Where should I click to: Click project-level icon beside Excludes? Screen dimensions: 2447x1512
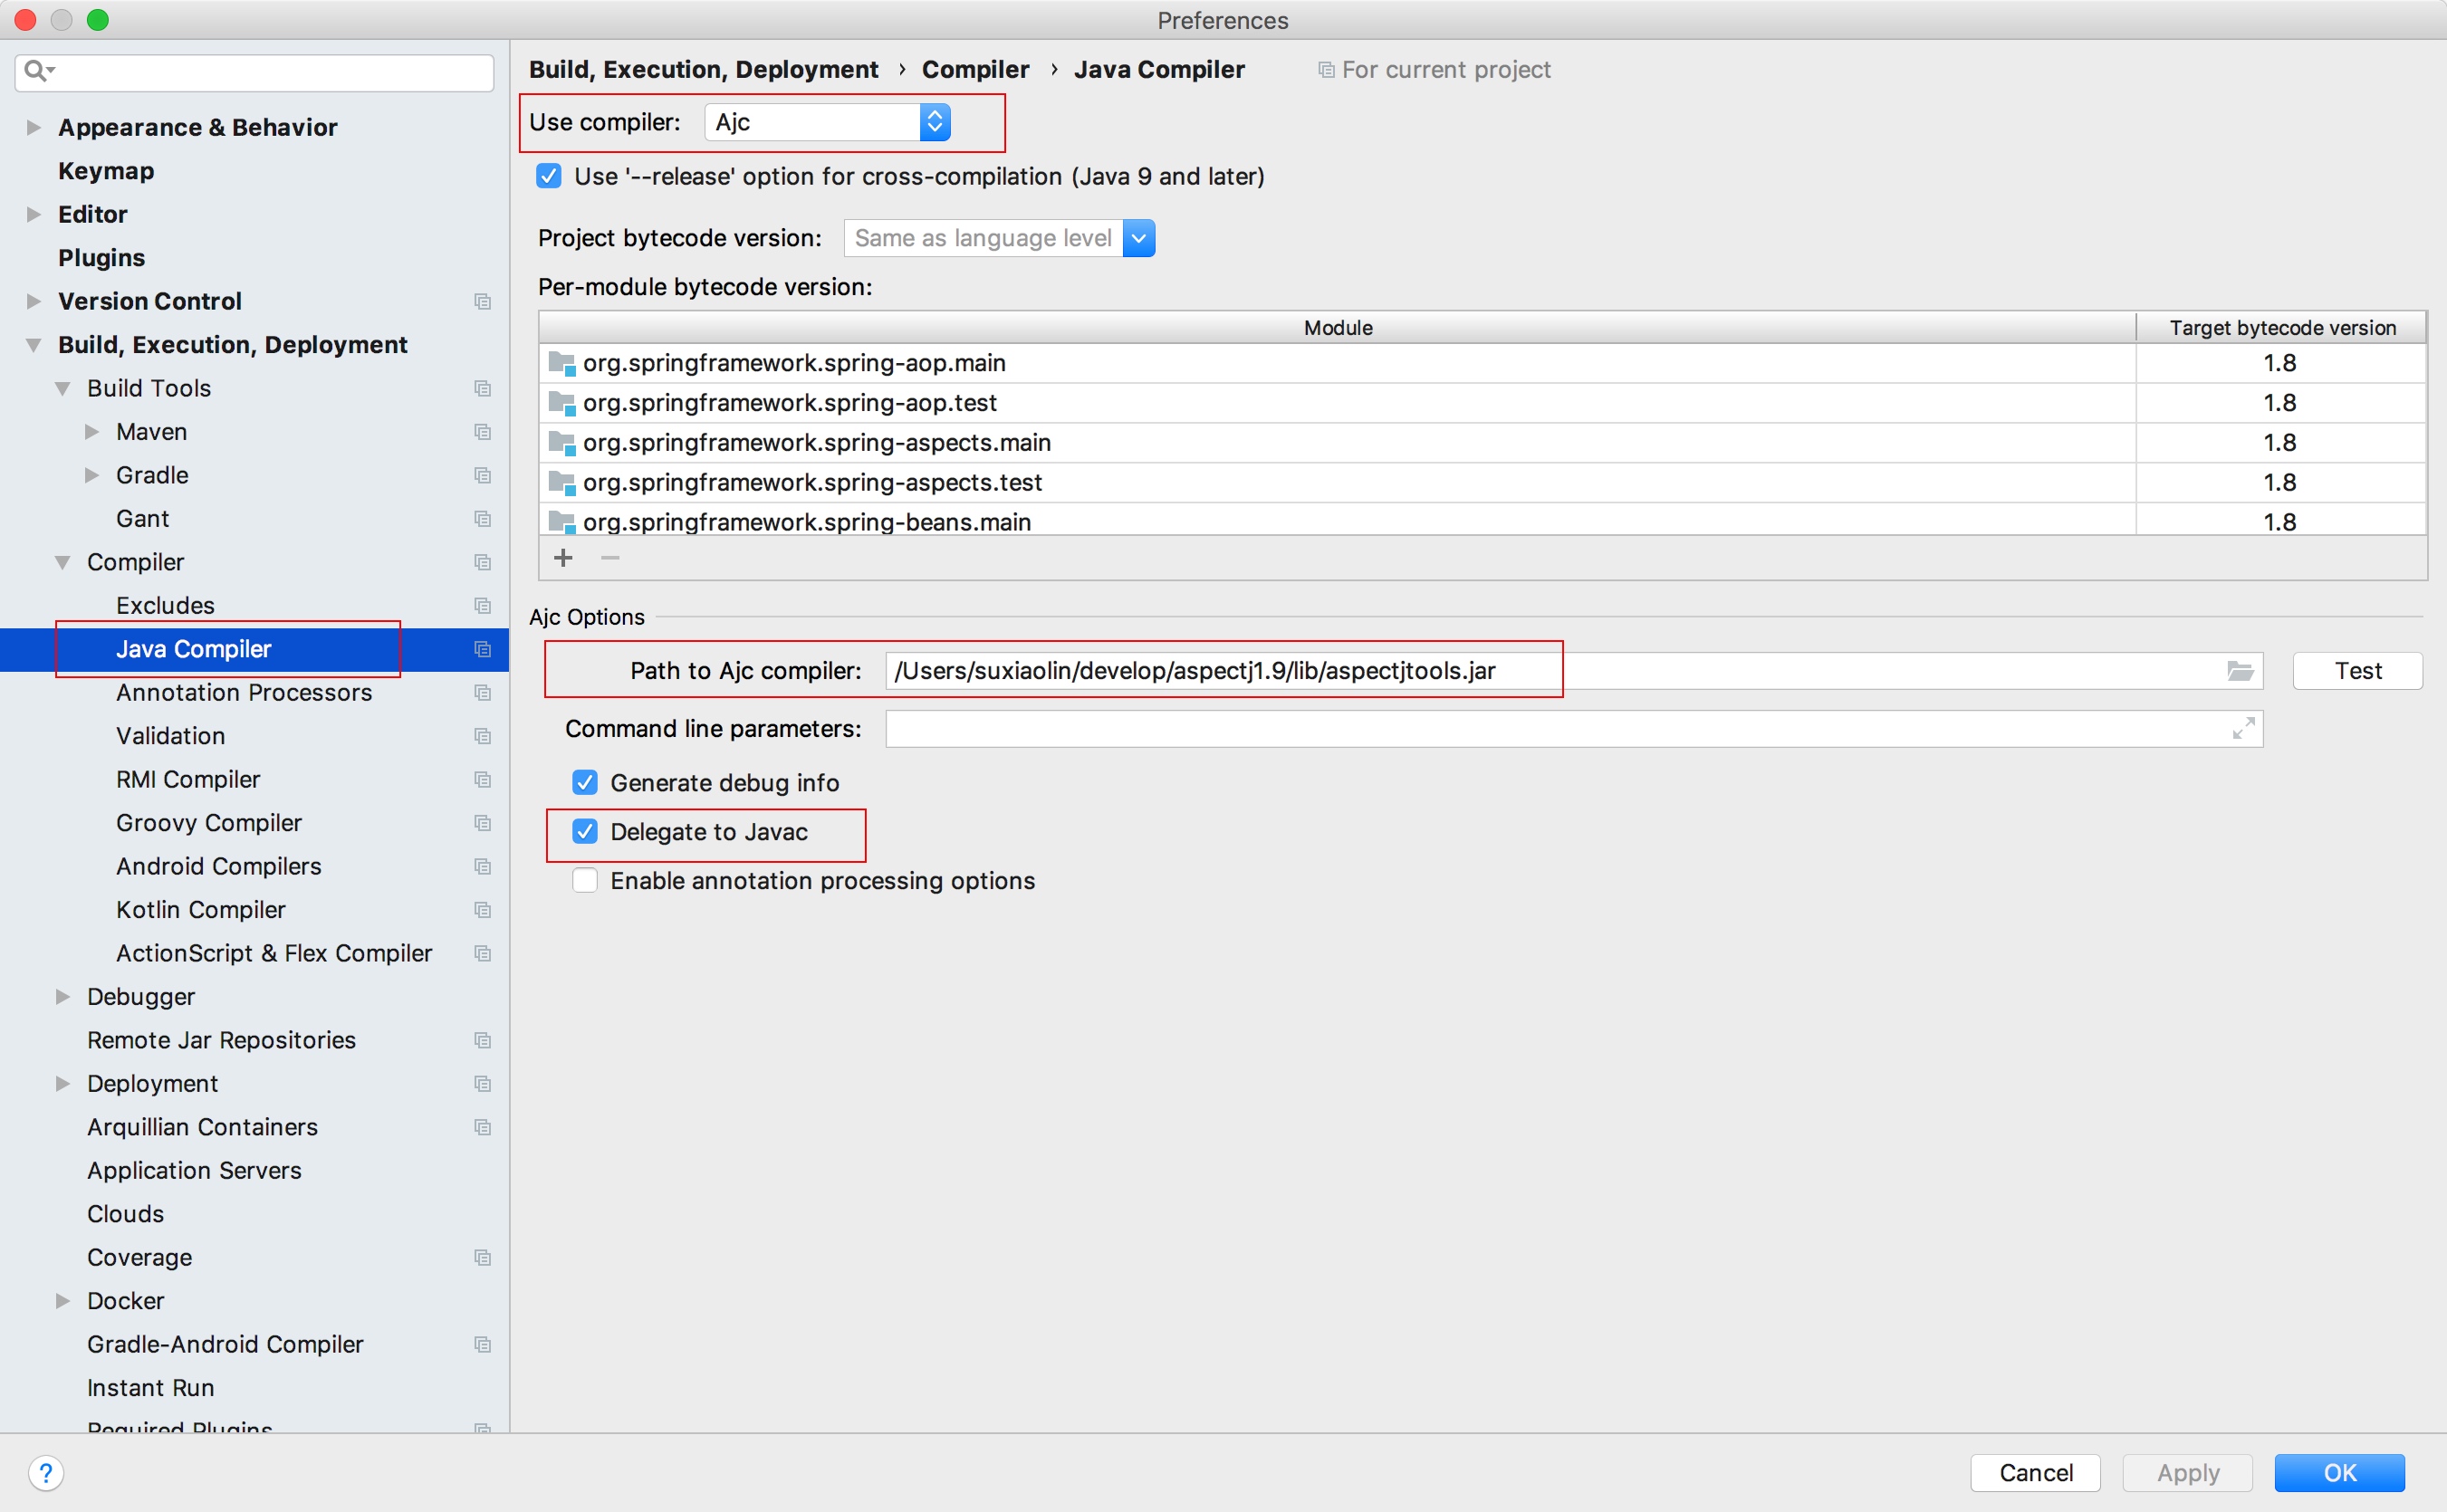tap(483, 605)
